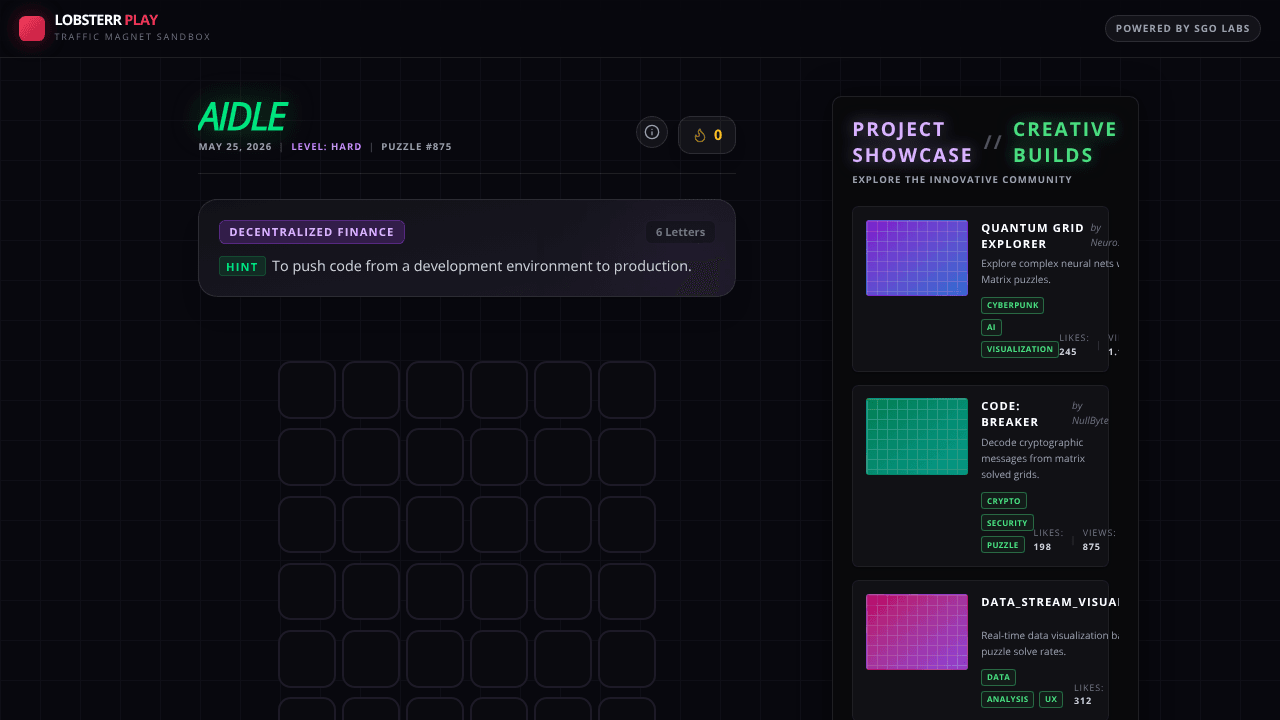Click the Security tag
The height and width of the screenshot is (720, 1280).
(x=1007, y=523)
